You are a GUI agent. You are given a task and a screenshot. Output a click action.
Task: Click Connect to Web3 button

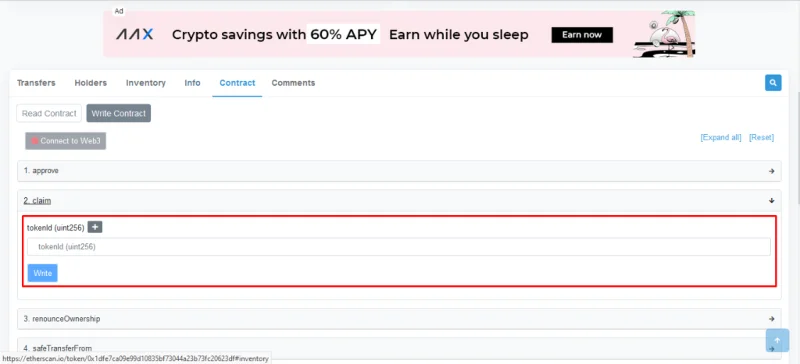[x=66, y=141]
